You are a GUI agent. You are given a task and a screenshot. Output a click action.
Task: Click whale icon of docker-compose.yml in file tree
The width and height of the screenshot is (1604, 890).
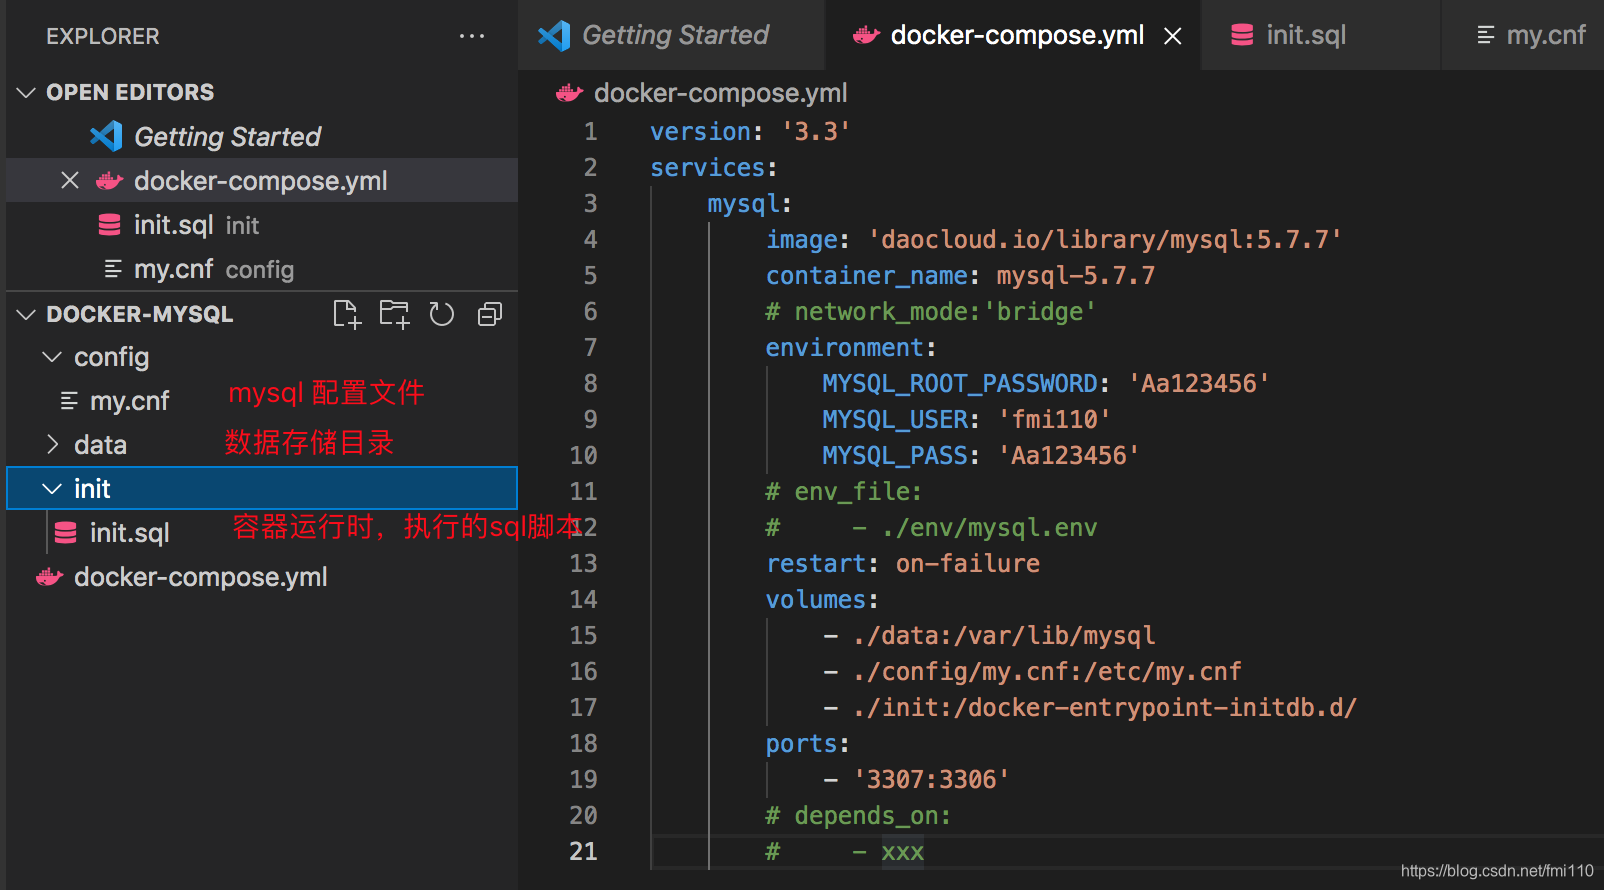[49, 577]
